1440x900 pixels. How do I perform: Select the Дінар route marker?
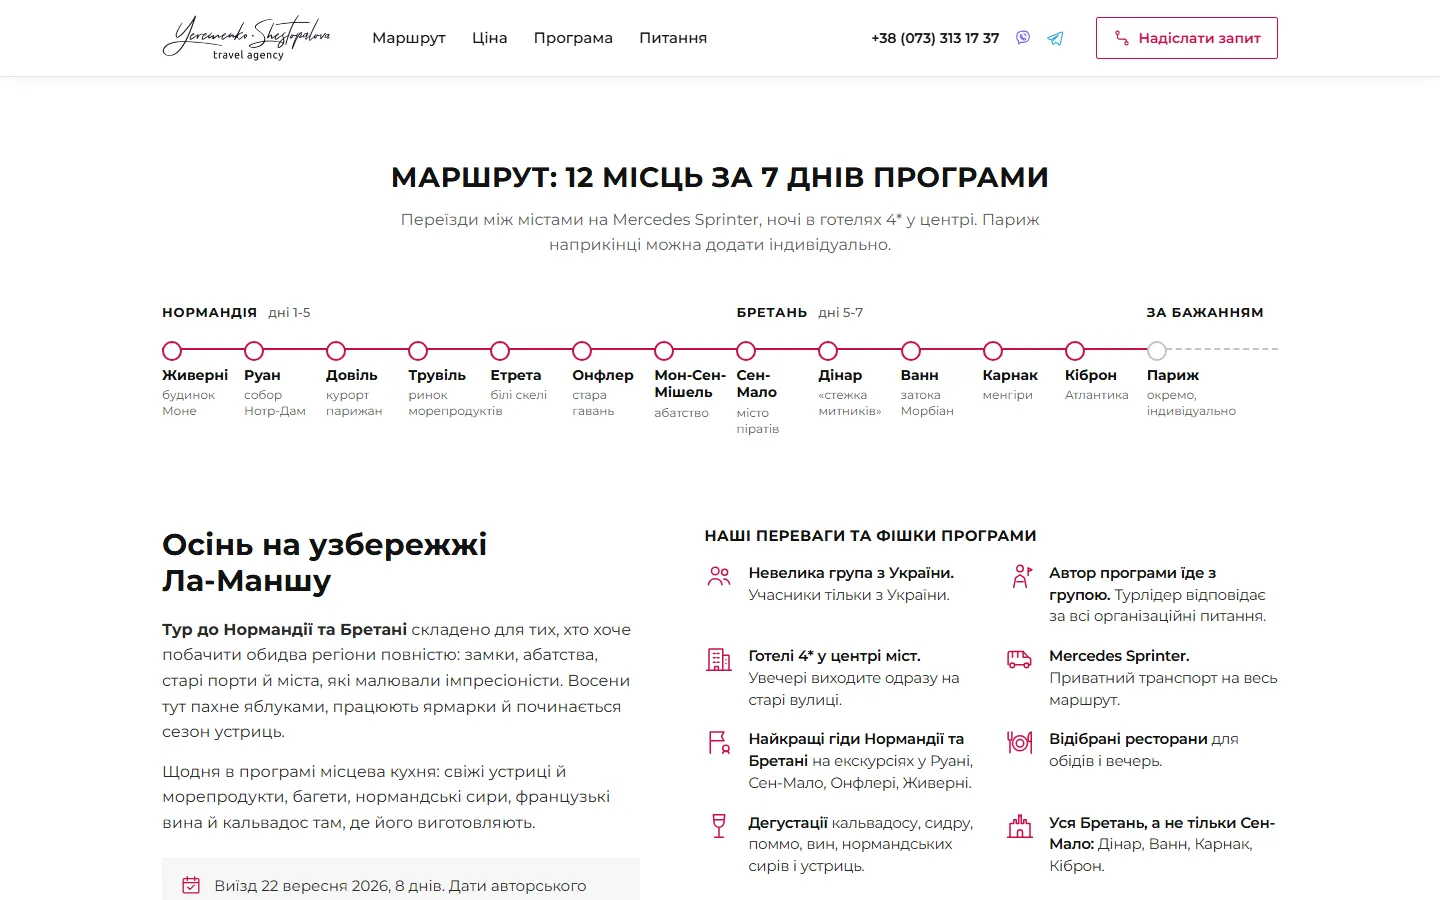pyautogui.click(x=828, y=351)
